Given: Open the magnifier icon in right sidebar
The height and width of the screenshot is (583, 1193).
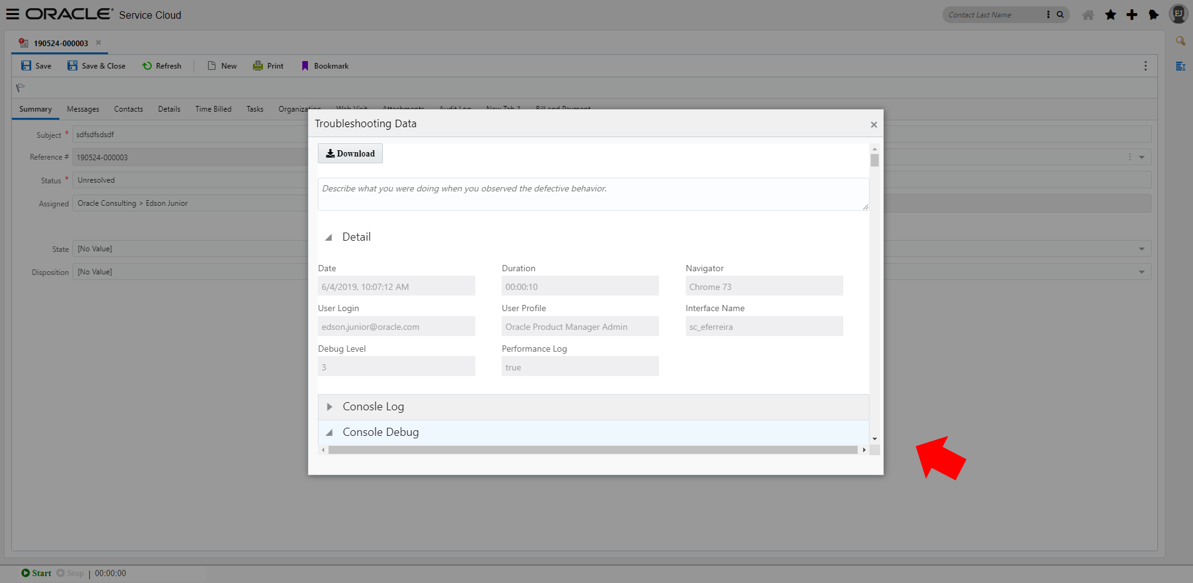Looking at the screenshot, I should pyautogui.click(x=1181, y=41).
